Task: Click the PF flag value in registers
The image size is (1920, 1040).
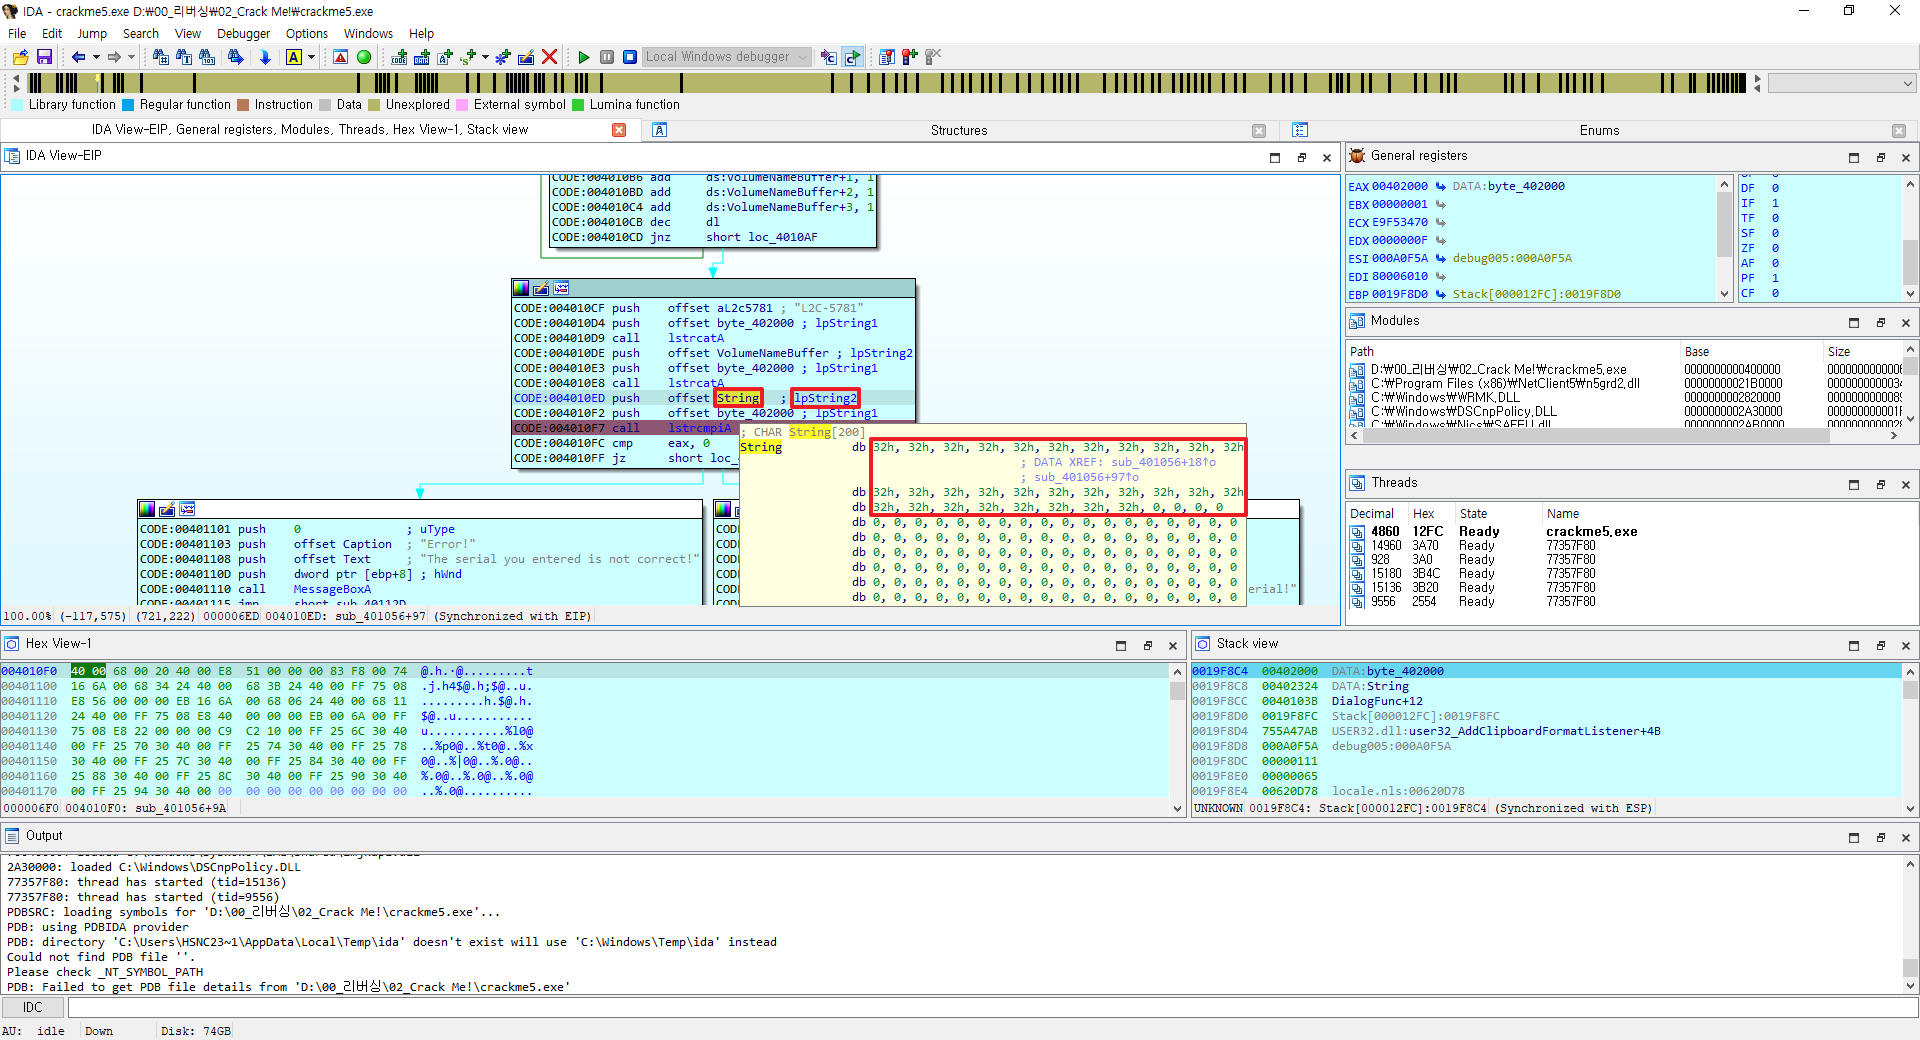Action: pyautogui.click(x=1775, y=278)
